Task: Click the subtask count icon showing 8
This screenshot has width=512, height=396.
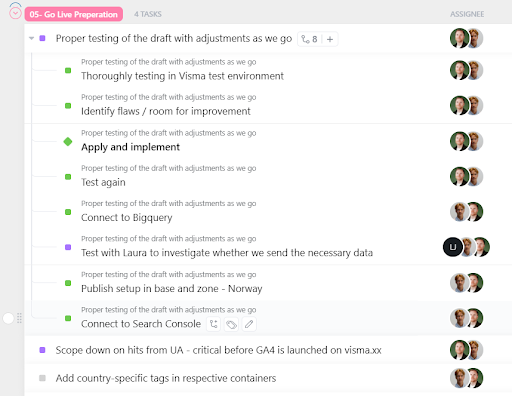Action: point(309,39)
